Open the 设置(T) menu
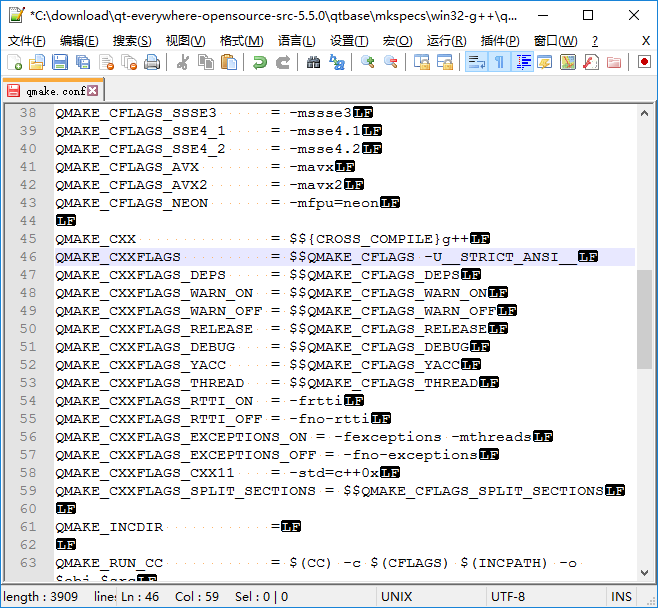Screen dimensions: 658x608 tap(349, 41)
